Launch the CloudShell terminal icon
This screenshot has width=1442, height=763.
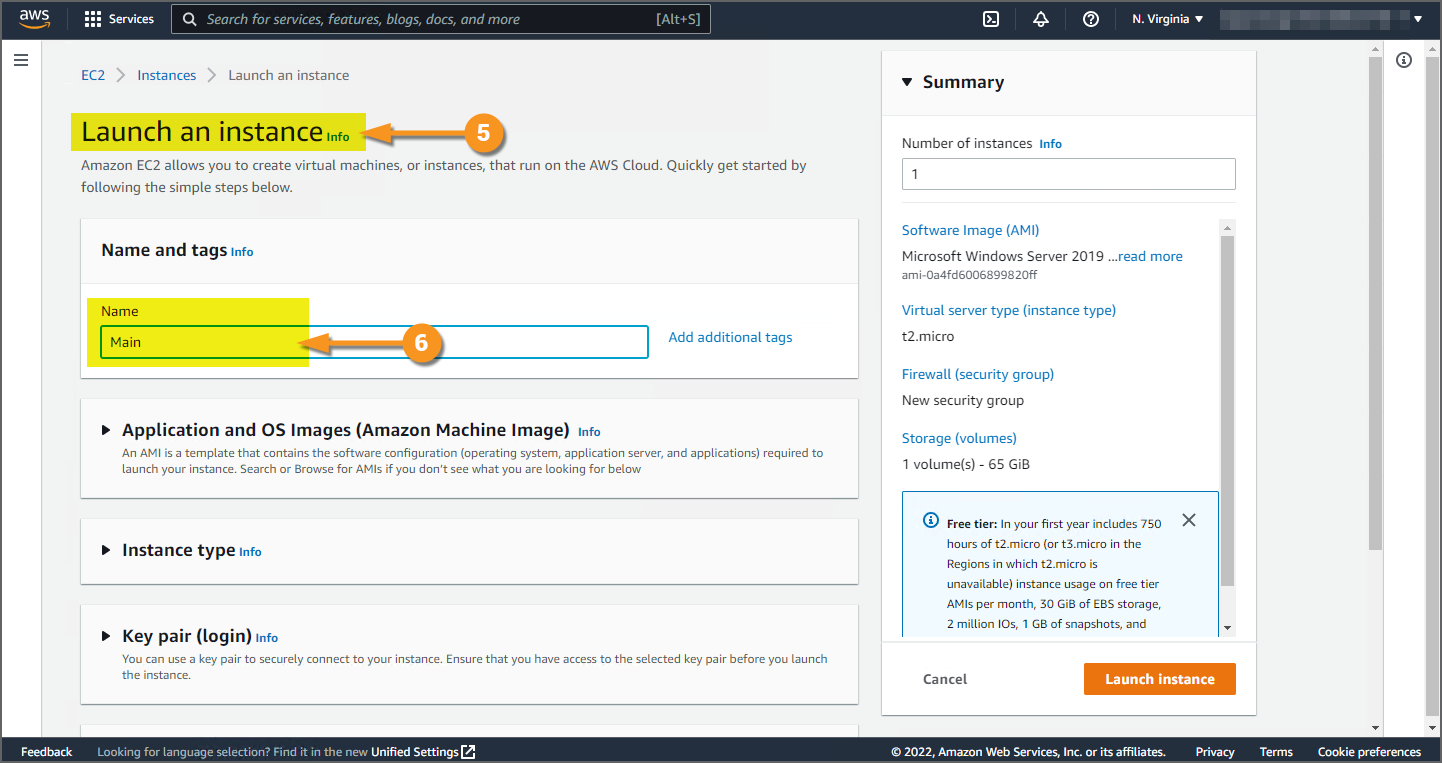[x=991, y=19]
